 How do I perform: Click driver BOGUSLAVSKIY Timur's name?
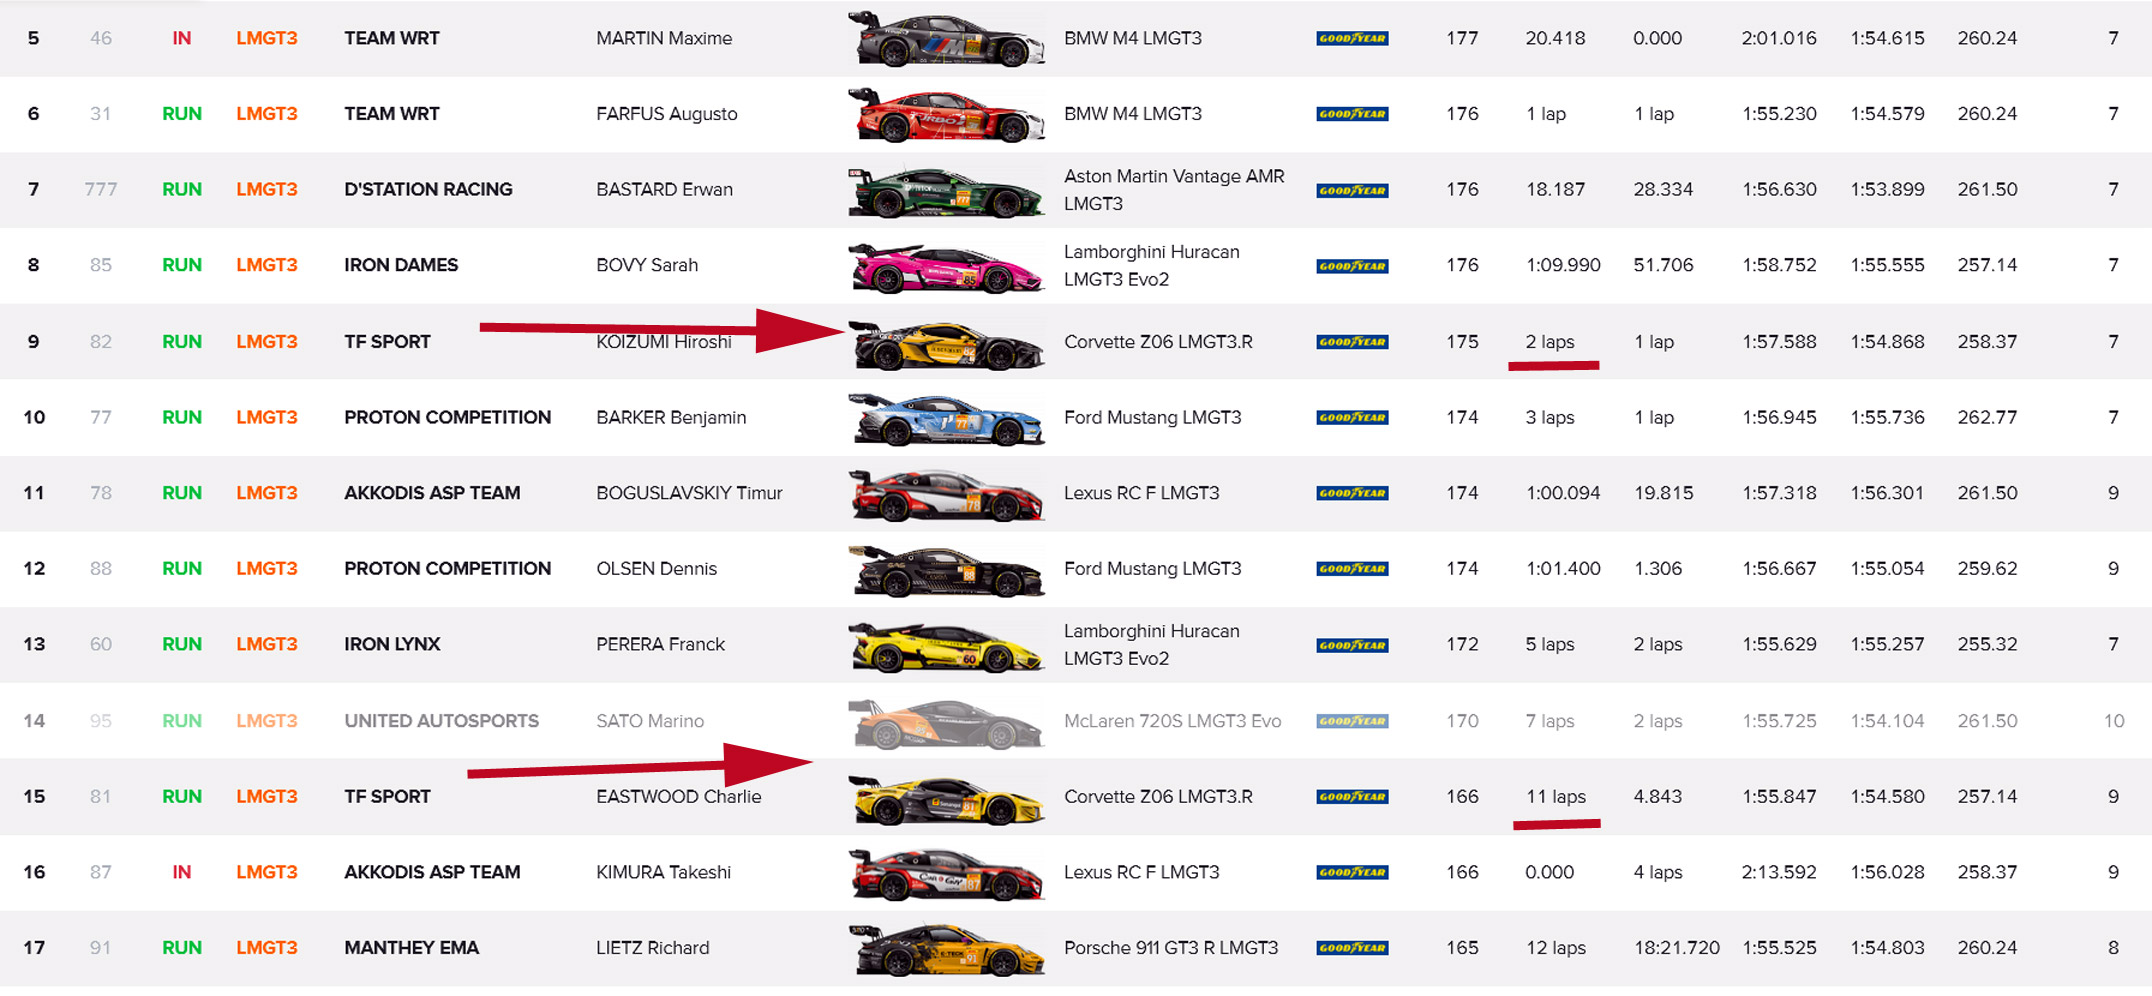[689, 493]
